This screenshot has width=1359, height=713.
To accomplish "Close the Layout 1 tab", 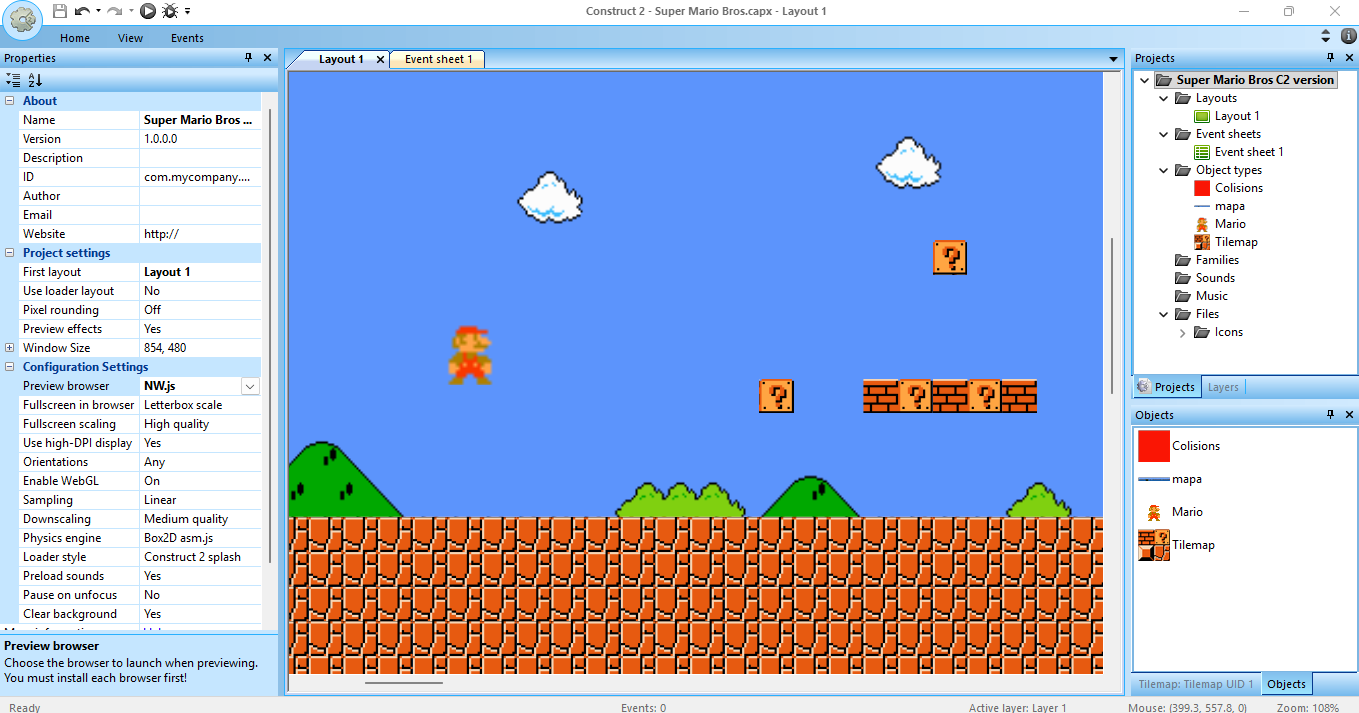I will coord(380,59).
